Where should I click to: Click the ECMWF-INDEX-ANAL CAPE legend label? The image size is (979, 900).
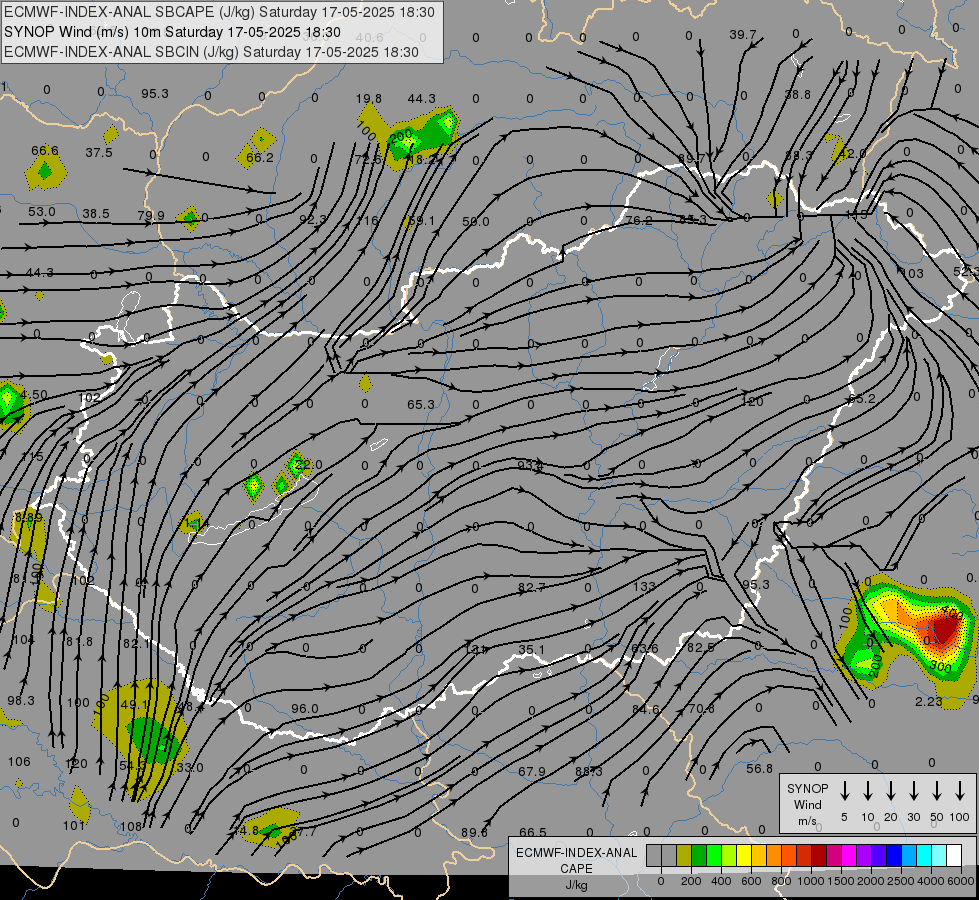576,868
